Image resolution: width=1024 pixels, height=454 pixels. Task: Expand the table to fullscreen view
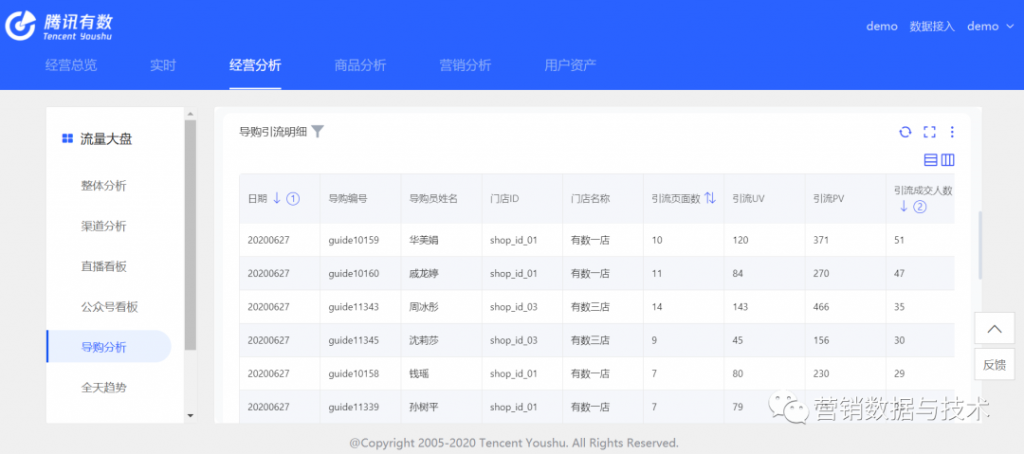(x=929, y=132)
